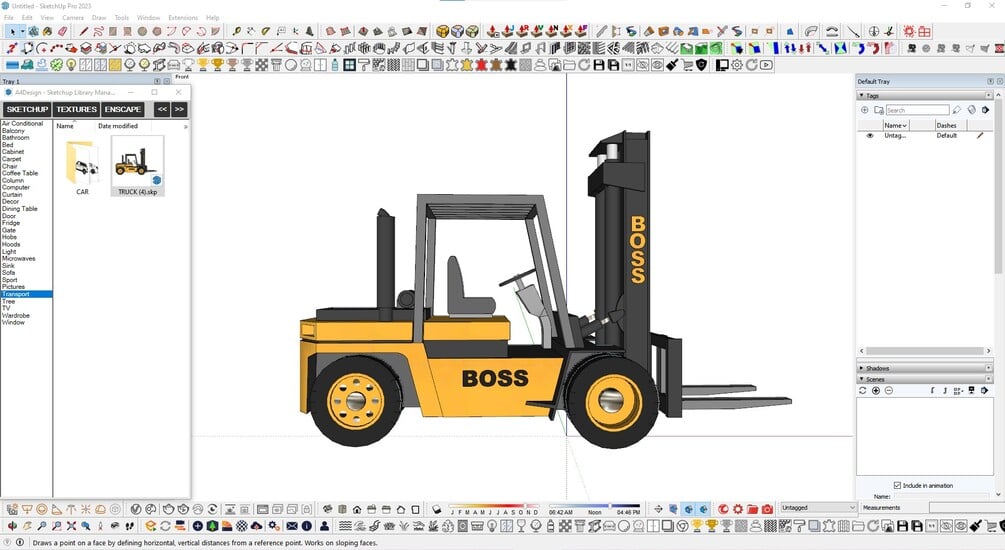This screenshot has width=1005, height=550.
Task: Click the shopping cart icon in third toolbar
Action: point(687,65)
